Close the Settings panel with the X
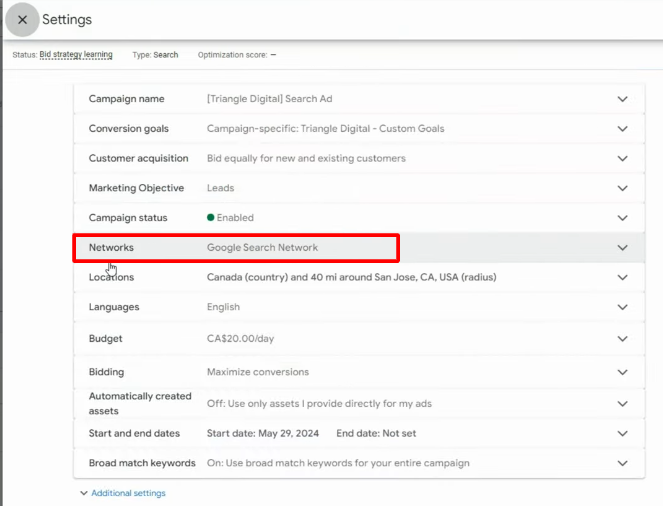The height and width of the screenshot is (506, 663). coord(22,19)
